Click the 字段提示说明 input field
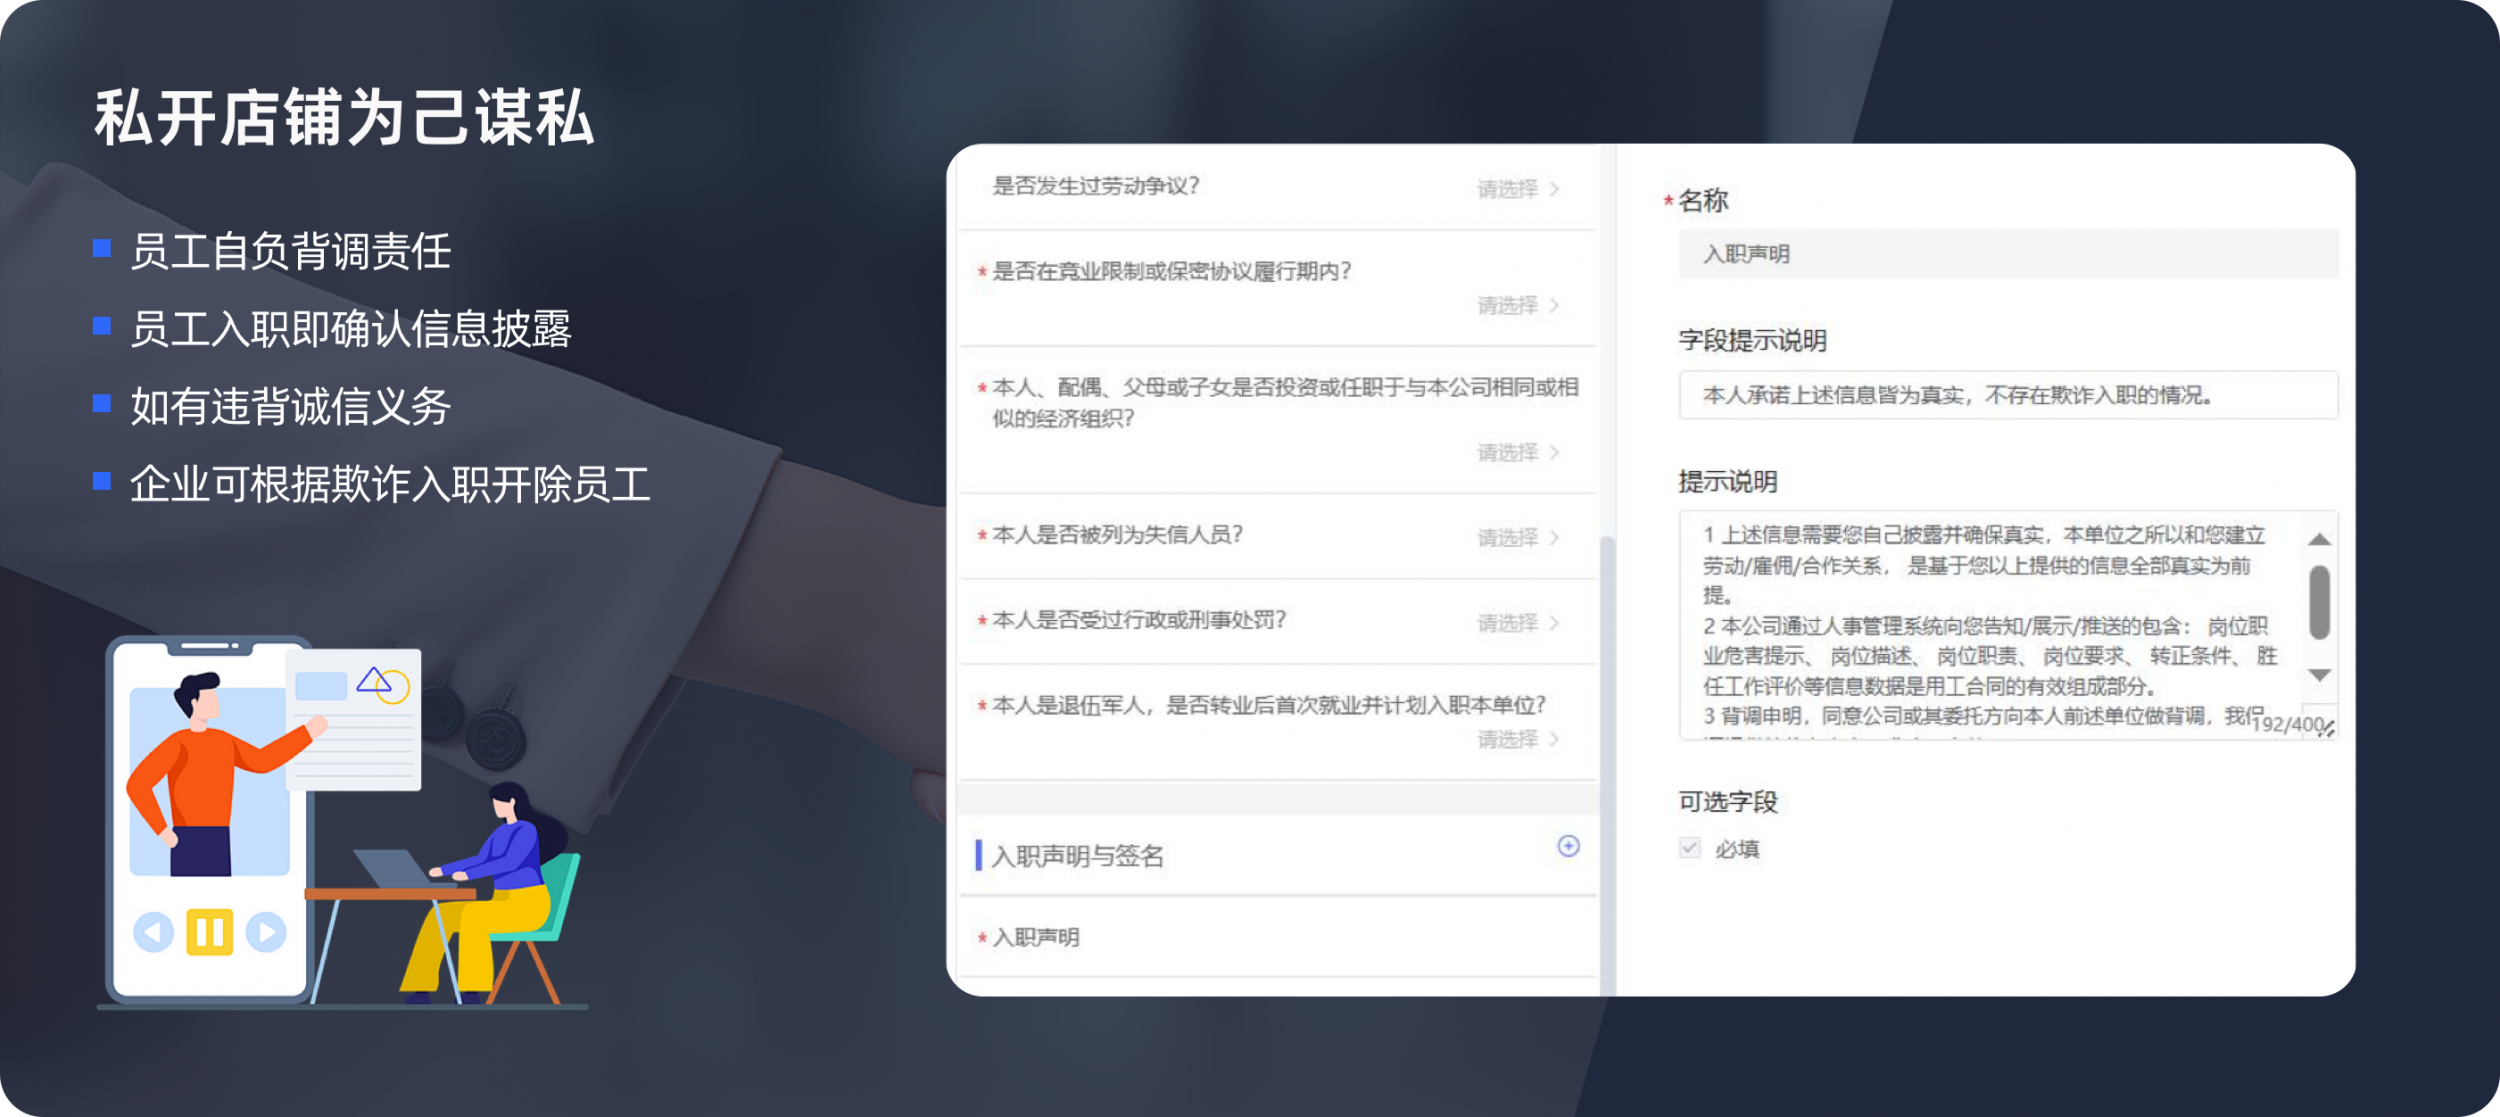Screen dimensions: 2500x1117 click(2008, 395)
